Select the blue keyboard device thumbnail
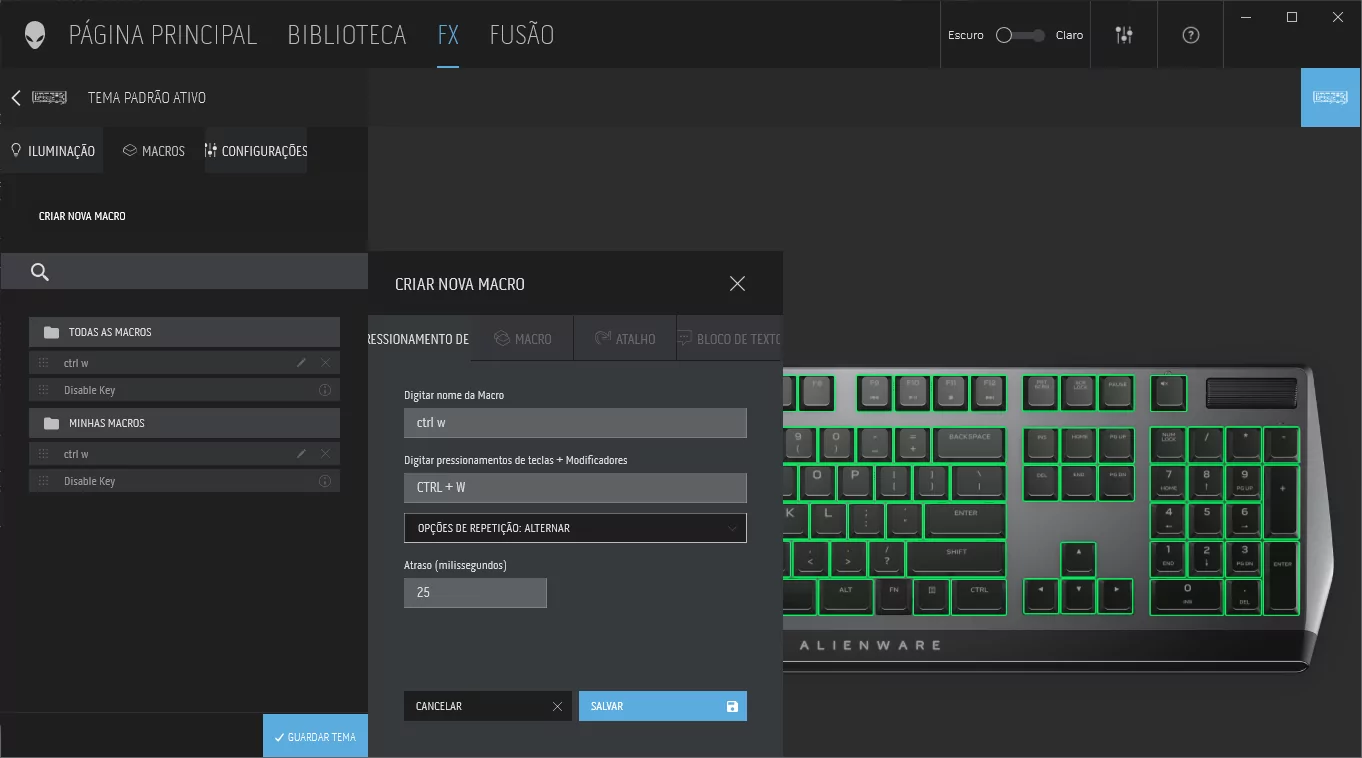 1330,97
